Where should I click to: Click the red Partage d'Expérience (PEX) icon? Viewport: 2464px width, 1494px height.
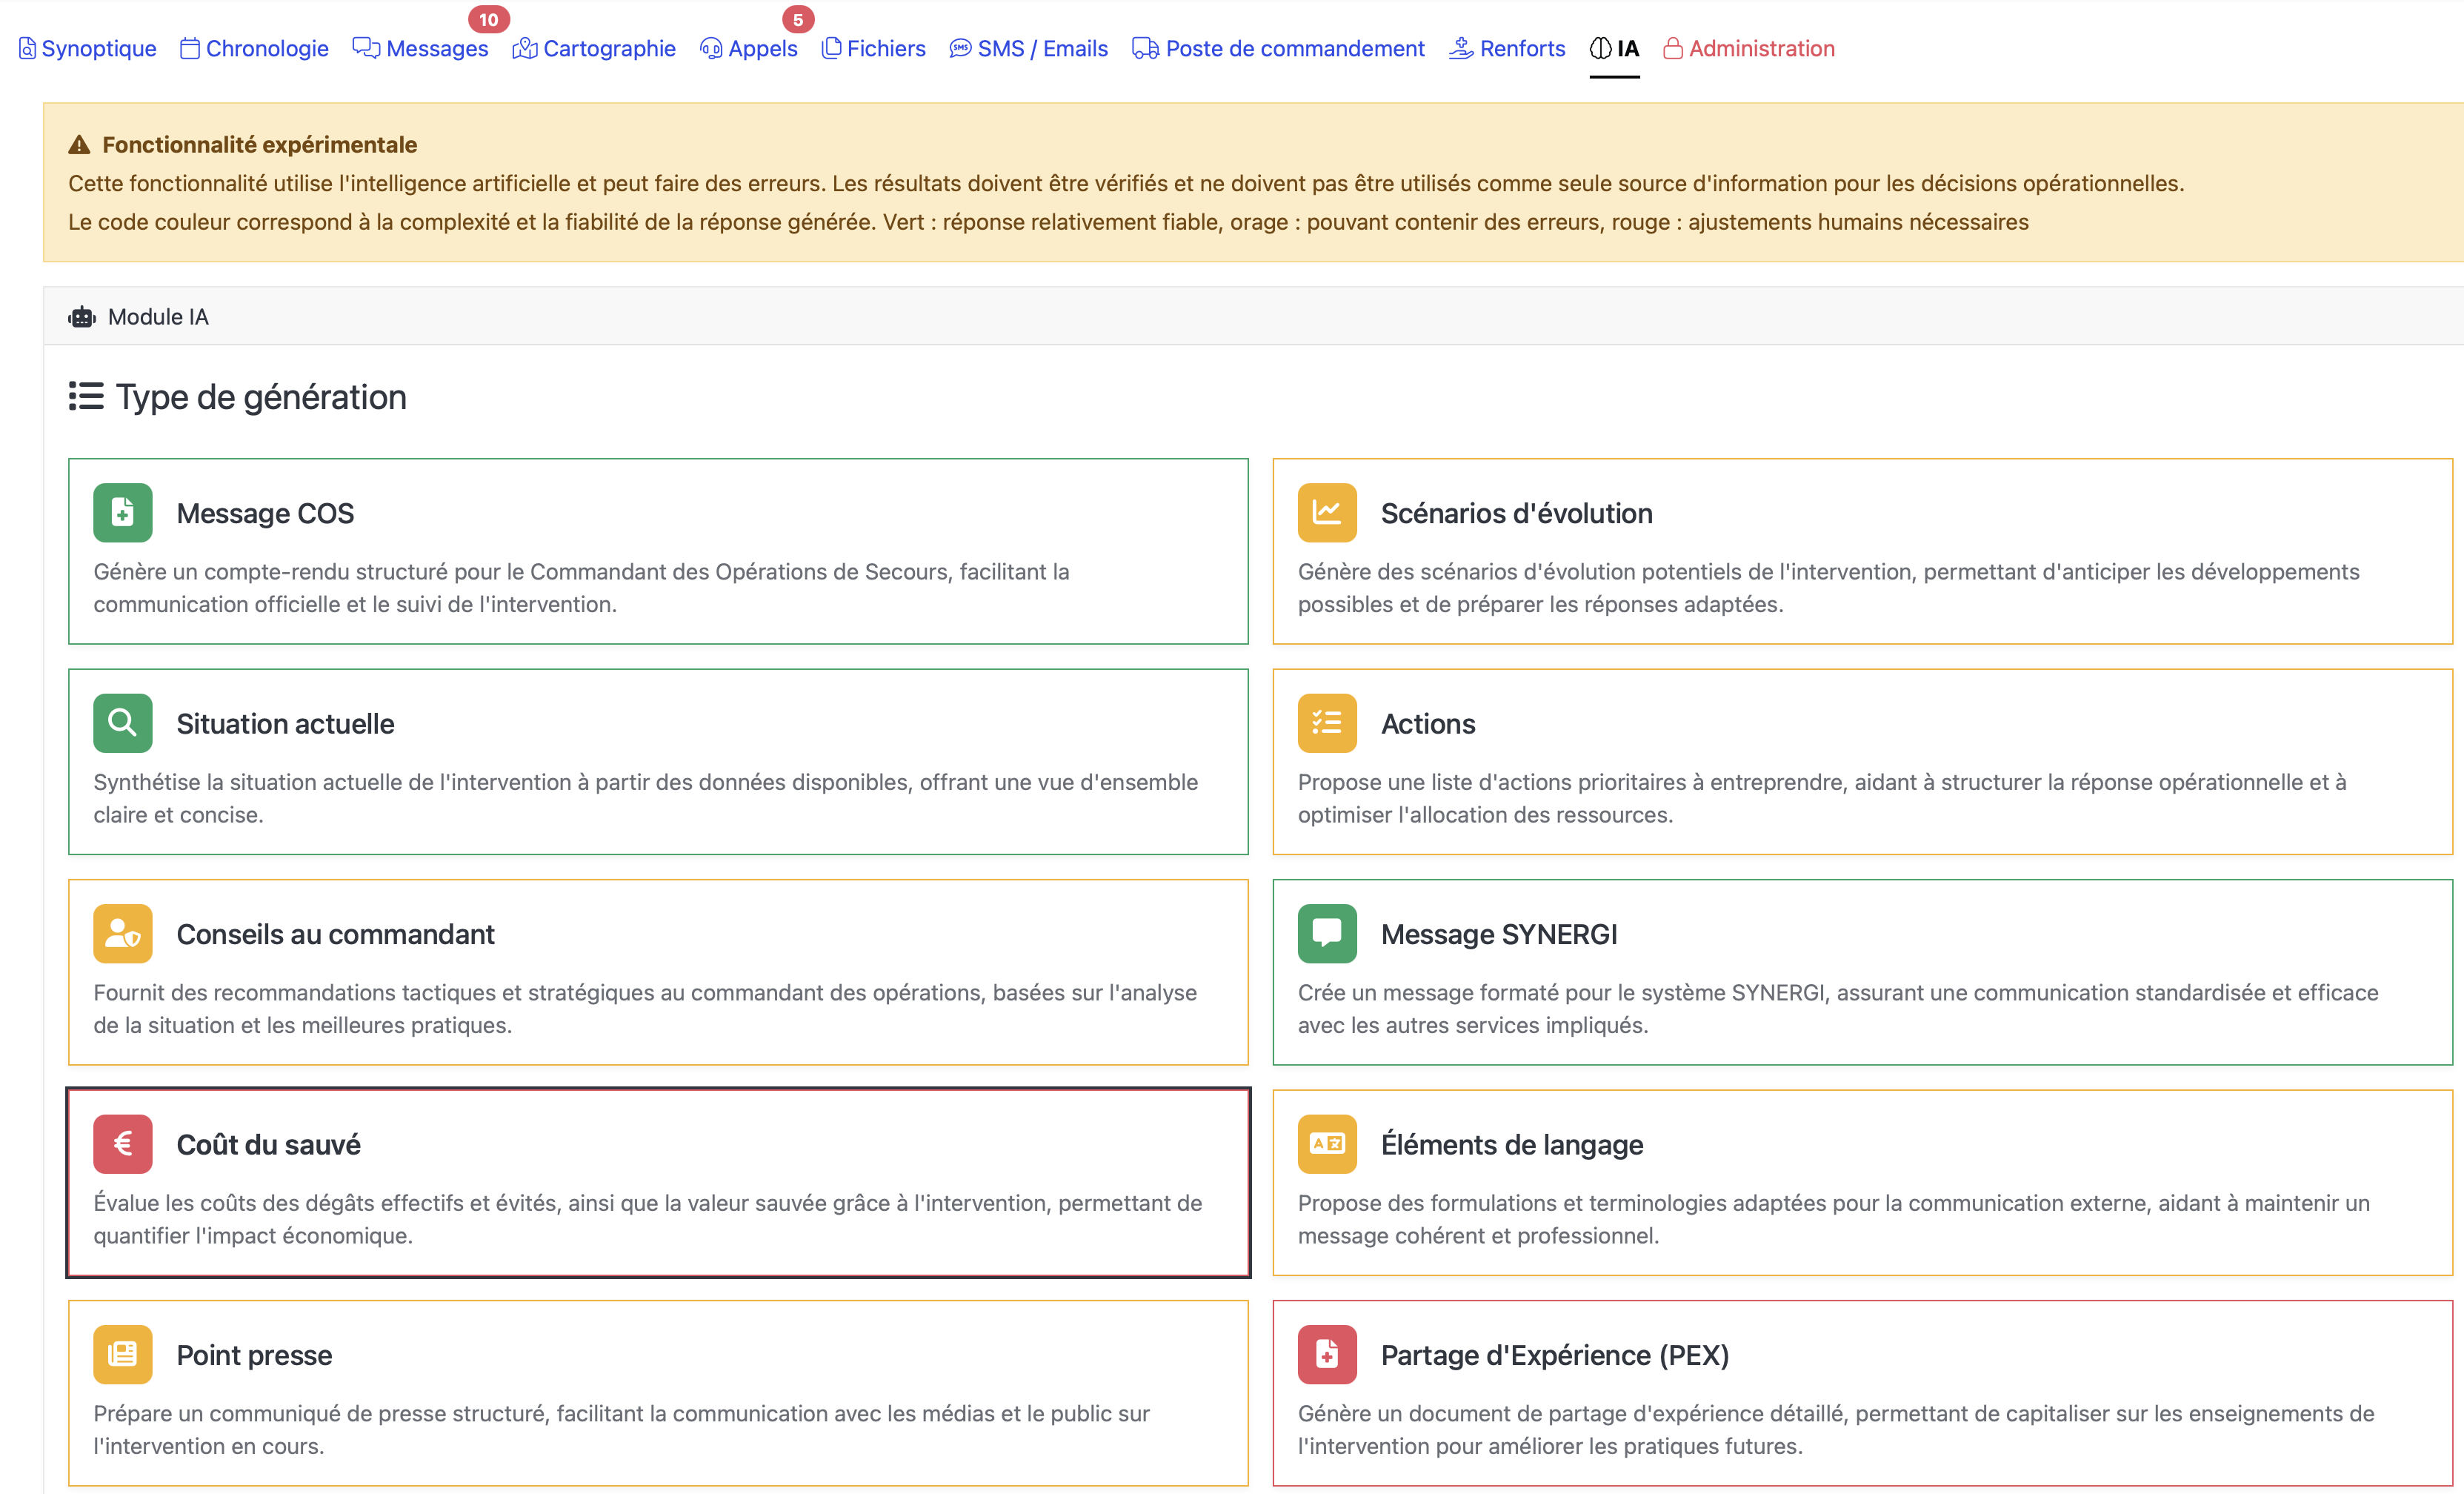[x=1326, y=1354]
